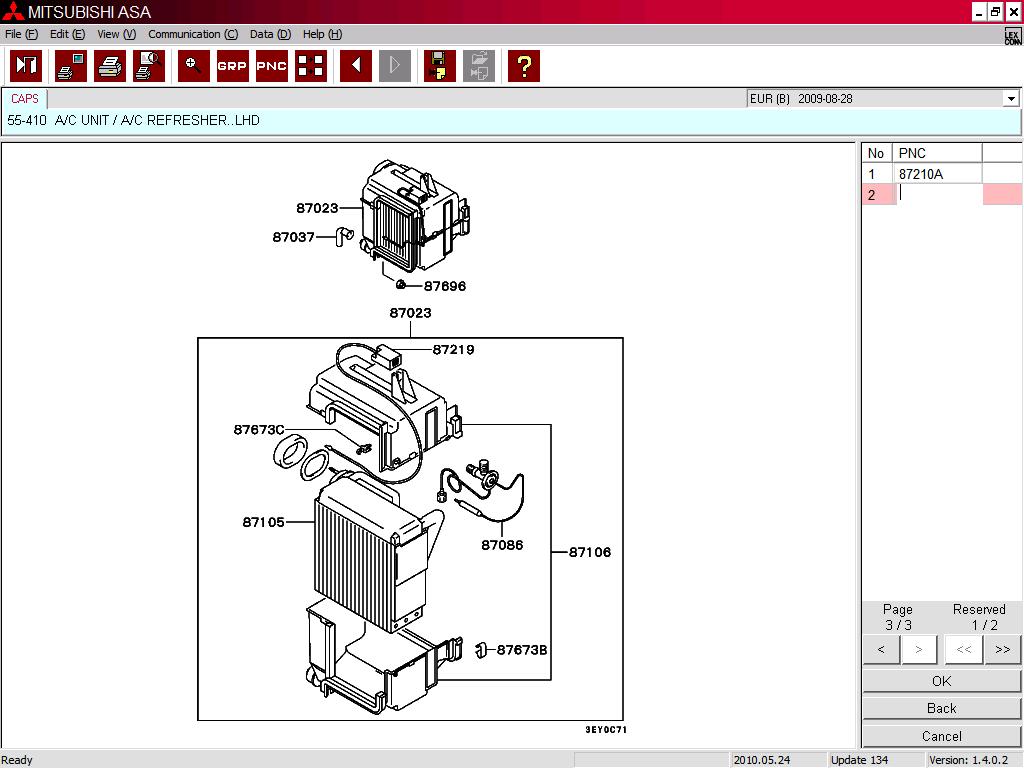The image size is (1024, 768).
Task: Click the exit door toolbar icon
Action: (26, 66)
